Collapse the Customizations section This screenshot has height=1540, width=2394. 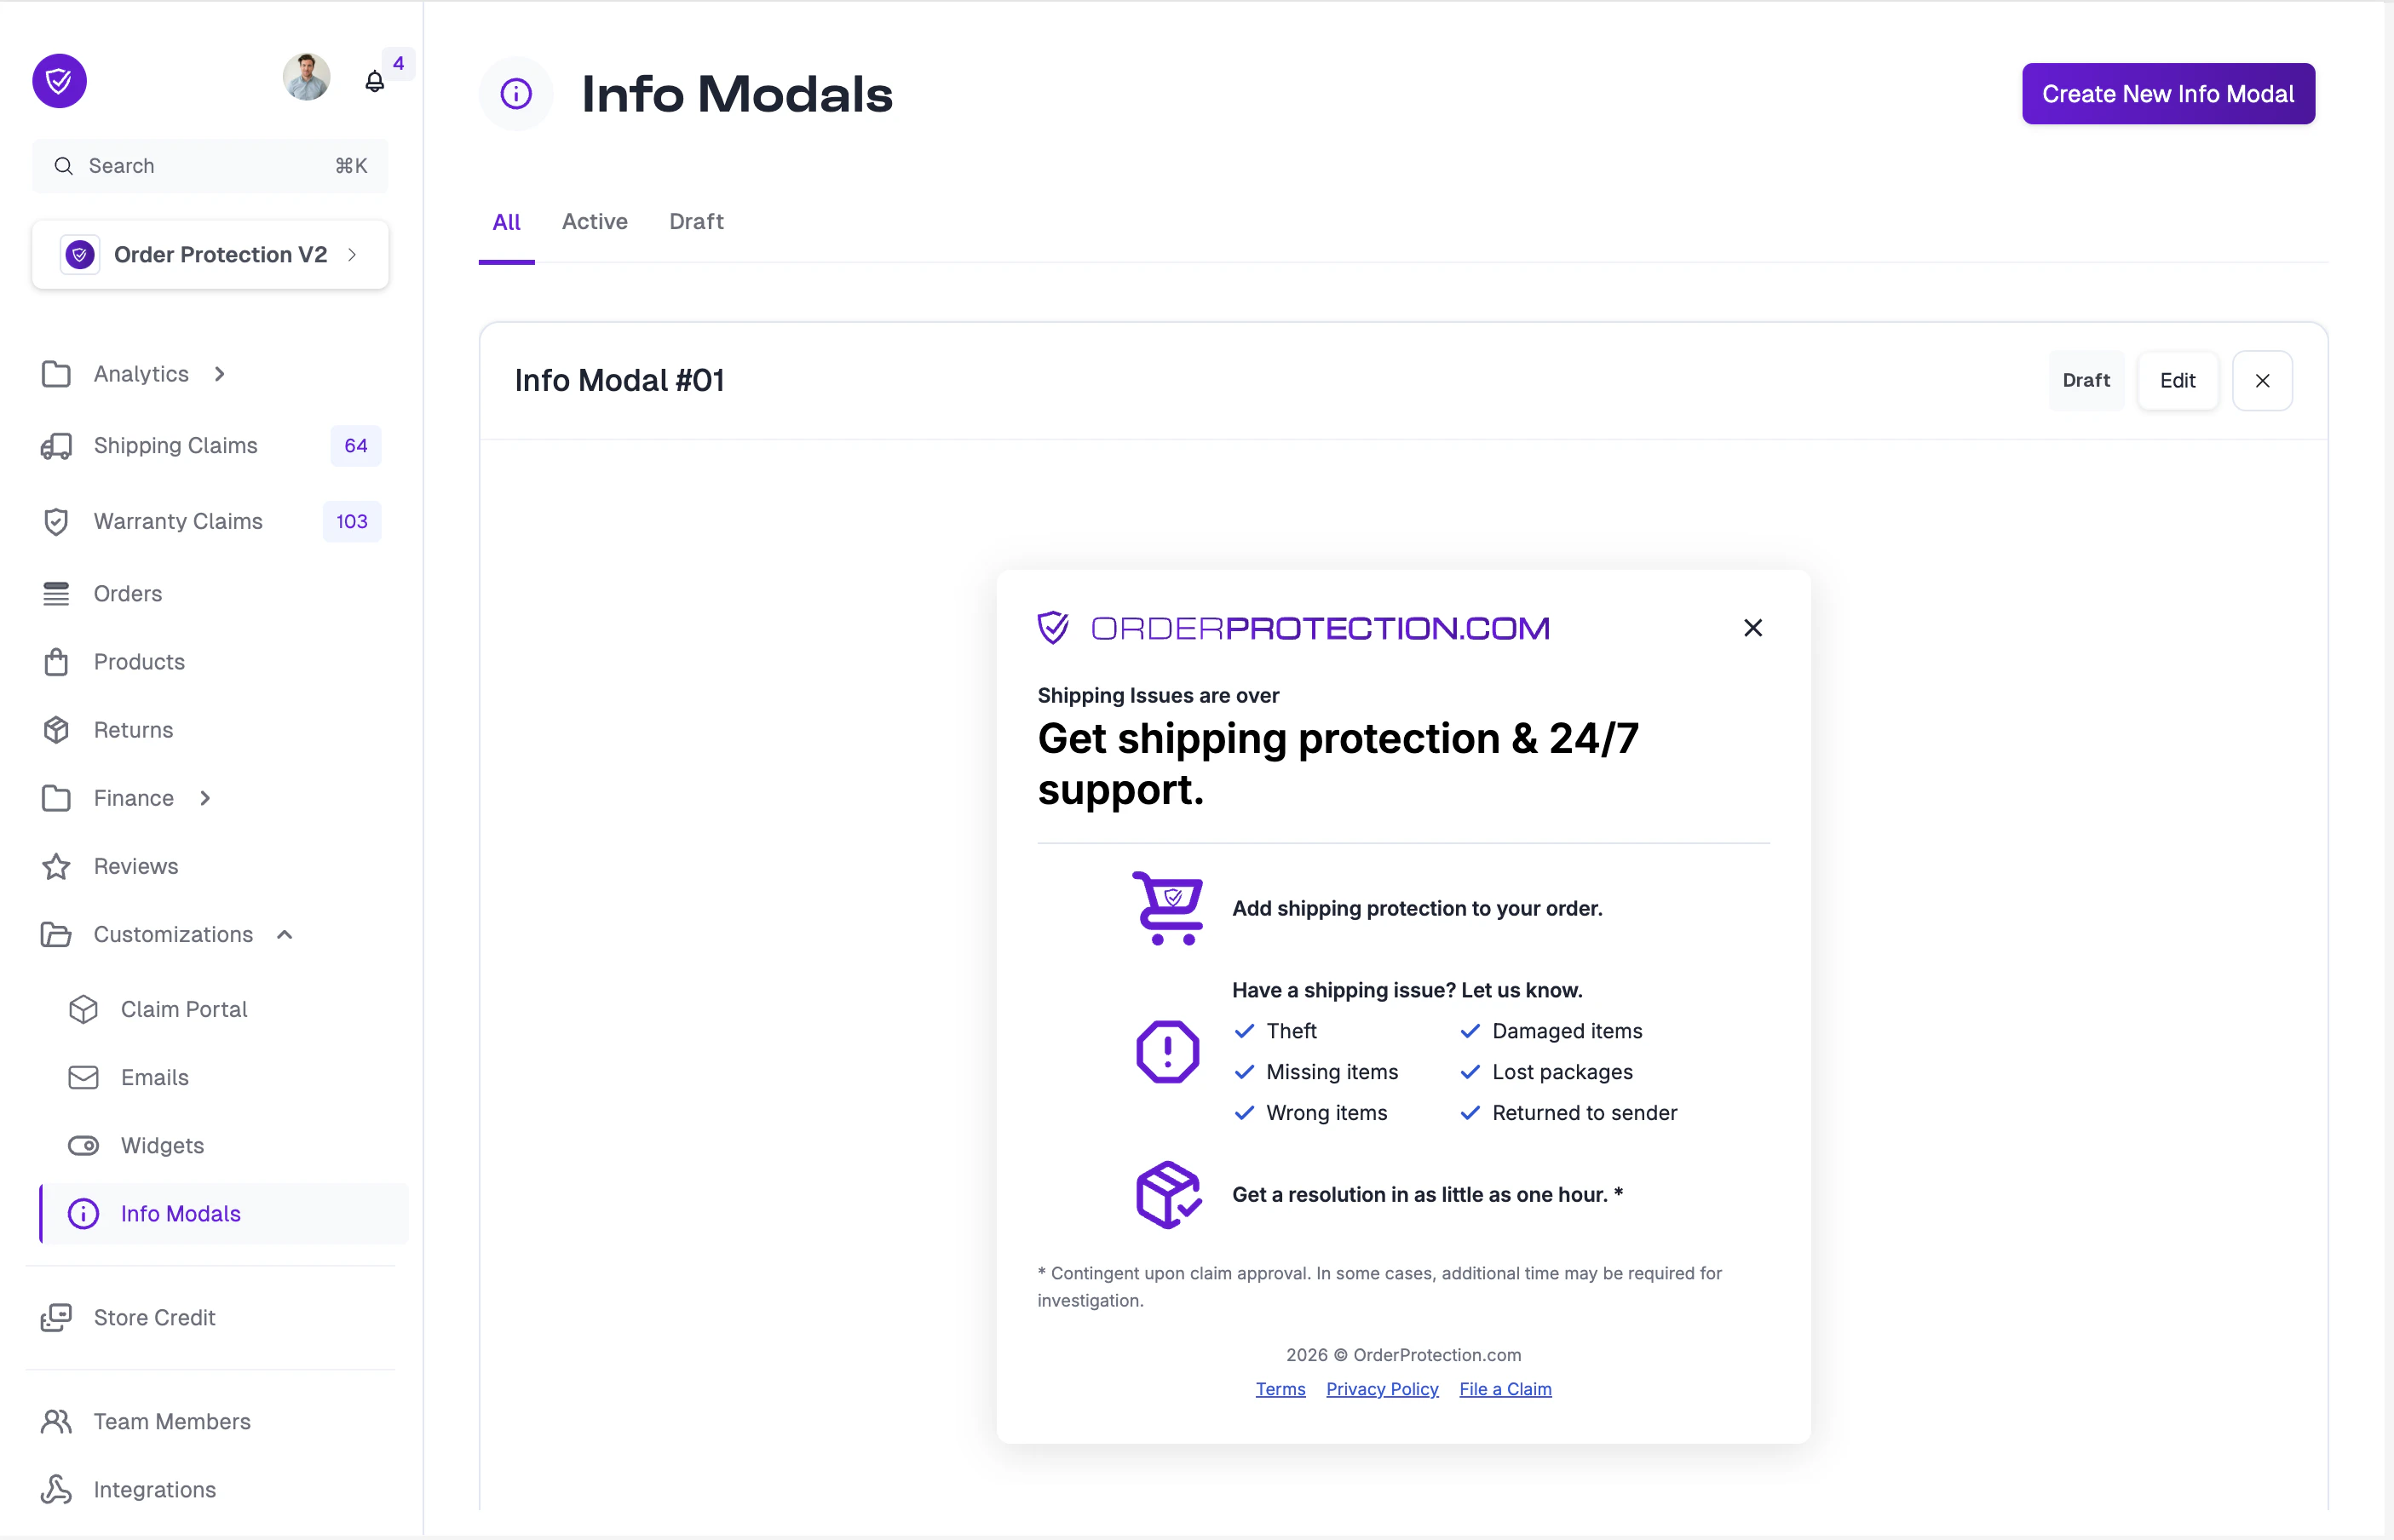pyautogui.click(x=284, y=934)
